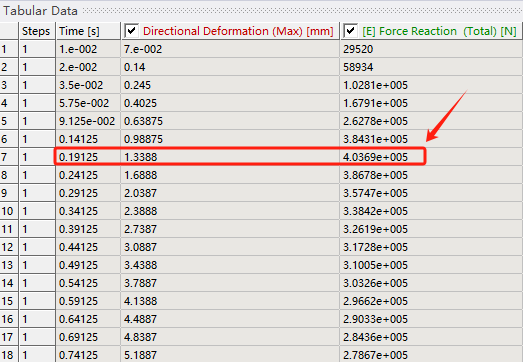This screenshot has width=523, height=362.
Task: Select force cell 1.0281e+005
Action: click(x=432, y=85)
